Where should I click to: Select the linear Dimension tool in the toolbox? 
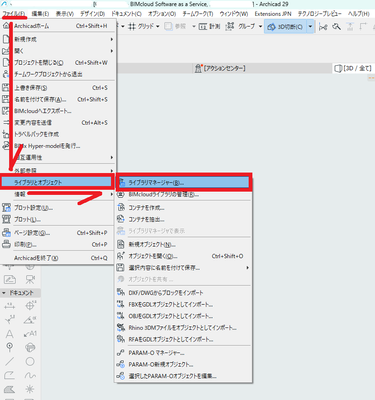pyautogui.click(x=10, y=305)
